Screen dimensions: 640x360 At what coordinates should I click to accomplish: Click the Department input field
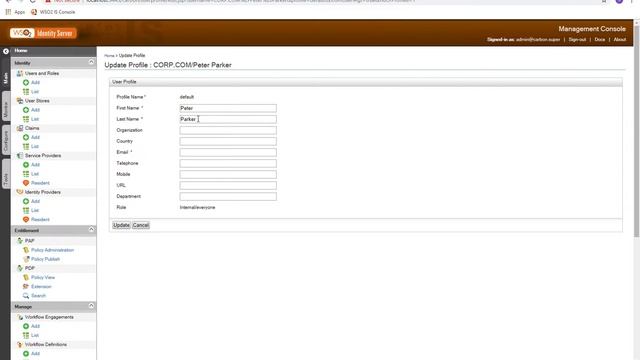coord(228,196)
